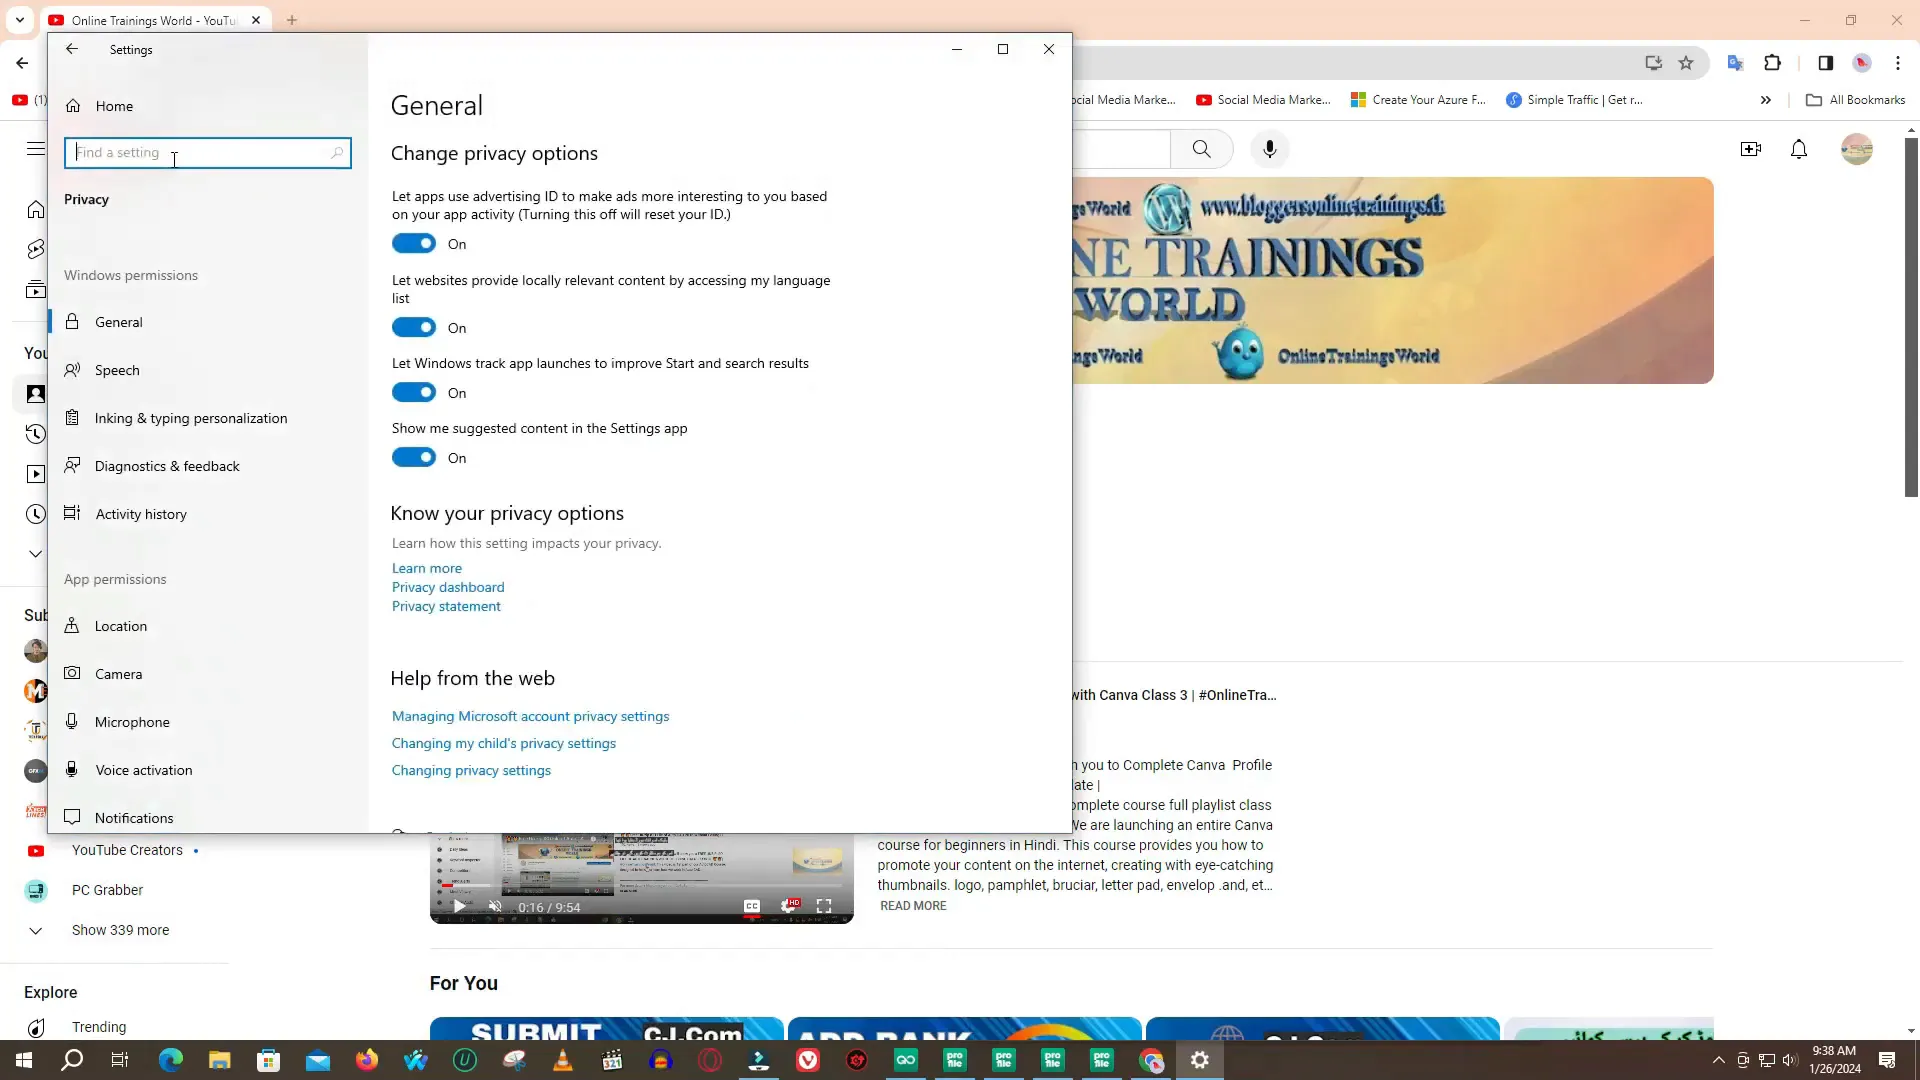
Task: Open the Learn more link
Action: tap(427, 568)
